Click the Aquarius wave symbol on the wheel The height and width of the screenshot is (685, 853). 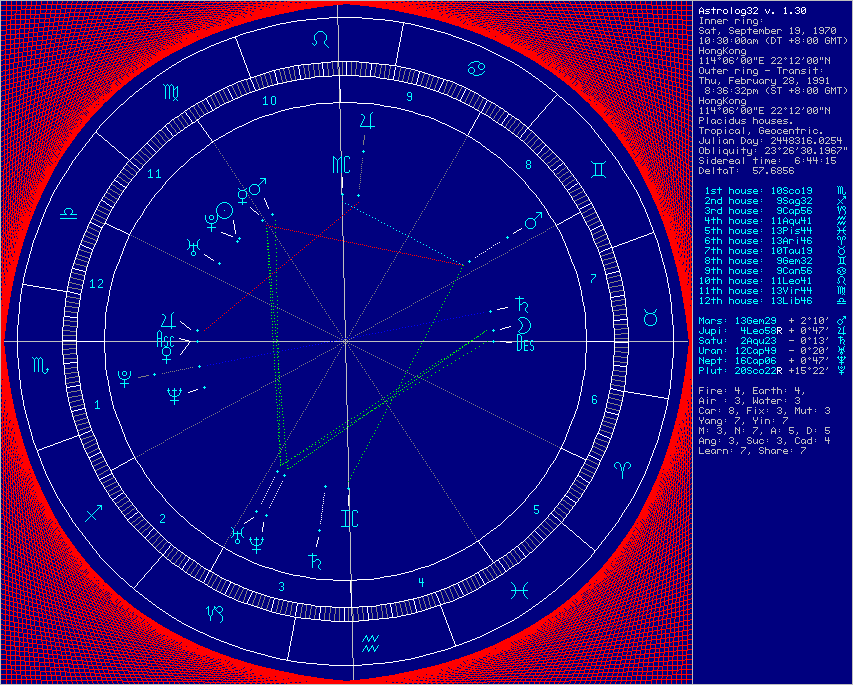point(370,642)
